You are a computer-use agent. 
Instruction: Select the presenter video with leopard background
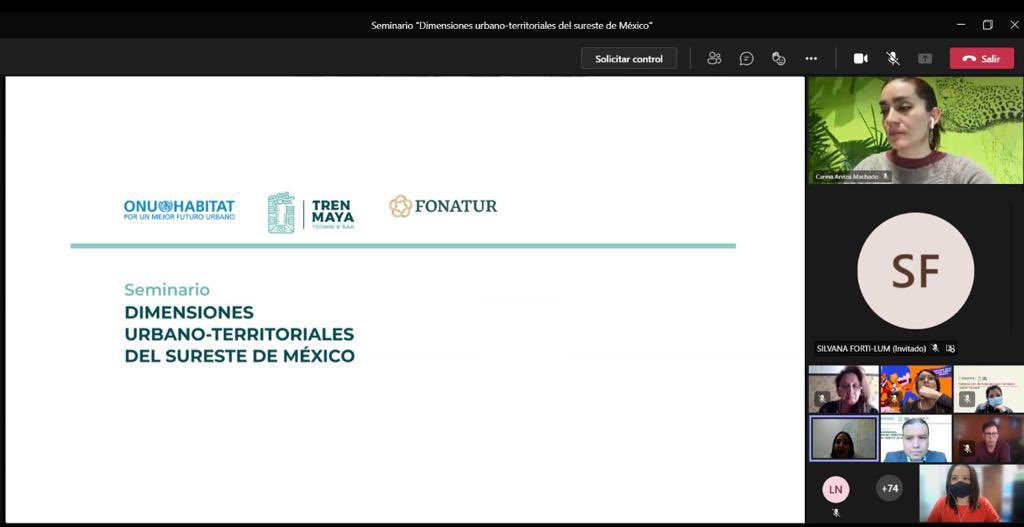click(x=916, y=130)
